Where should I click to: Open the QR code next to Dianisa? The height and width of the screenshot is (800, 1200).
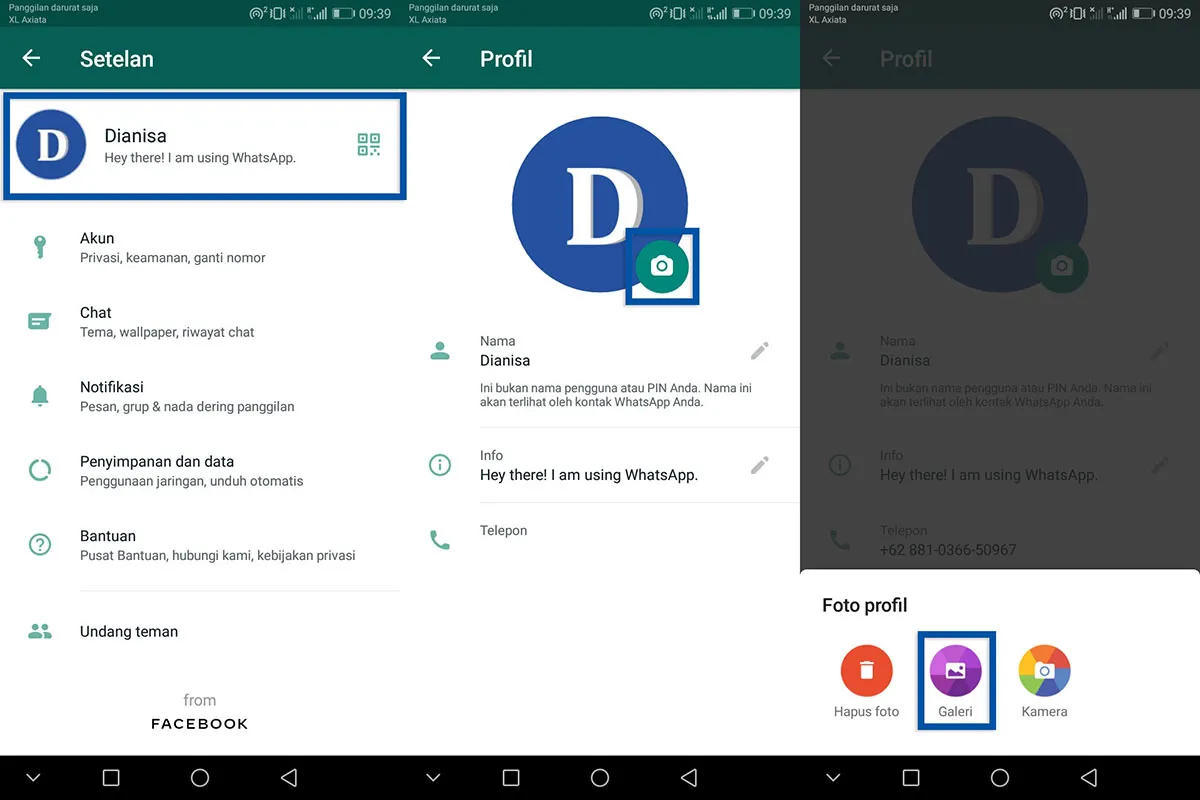pos(368,144)
